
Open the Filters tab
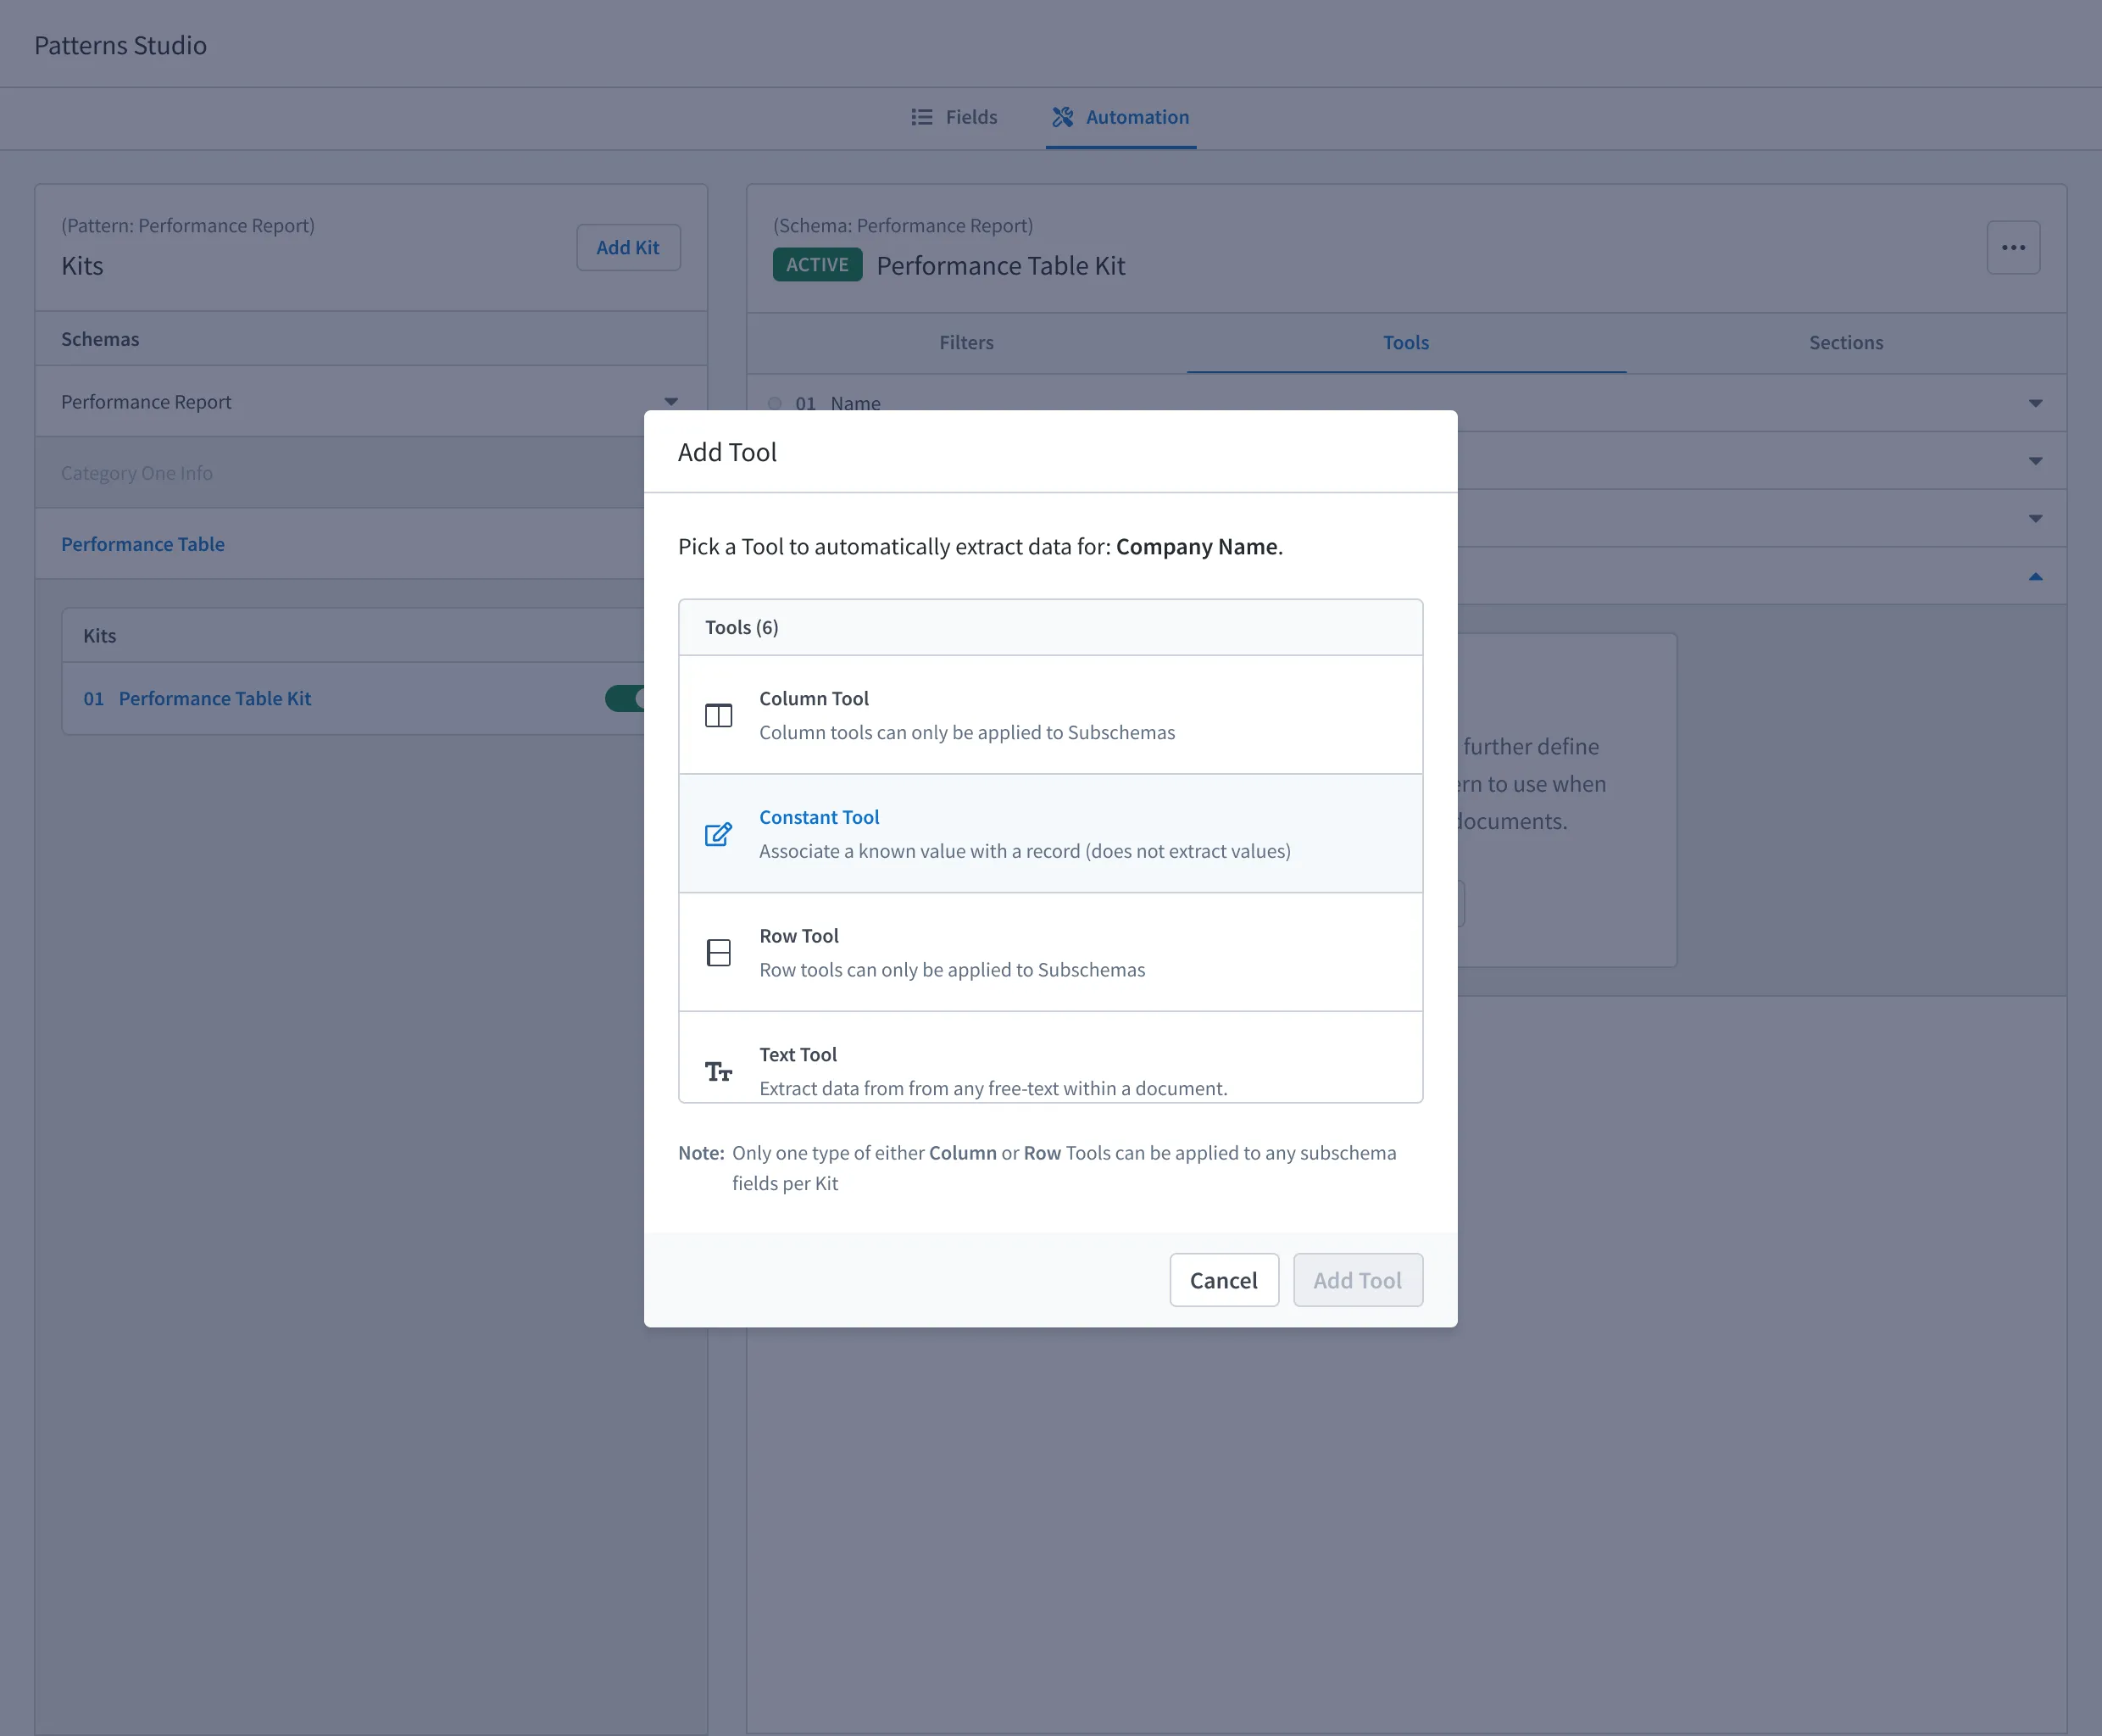(x=966, y=342)
